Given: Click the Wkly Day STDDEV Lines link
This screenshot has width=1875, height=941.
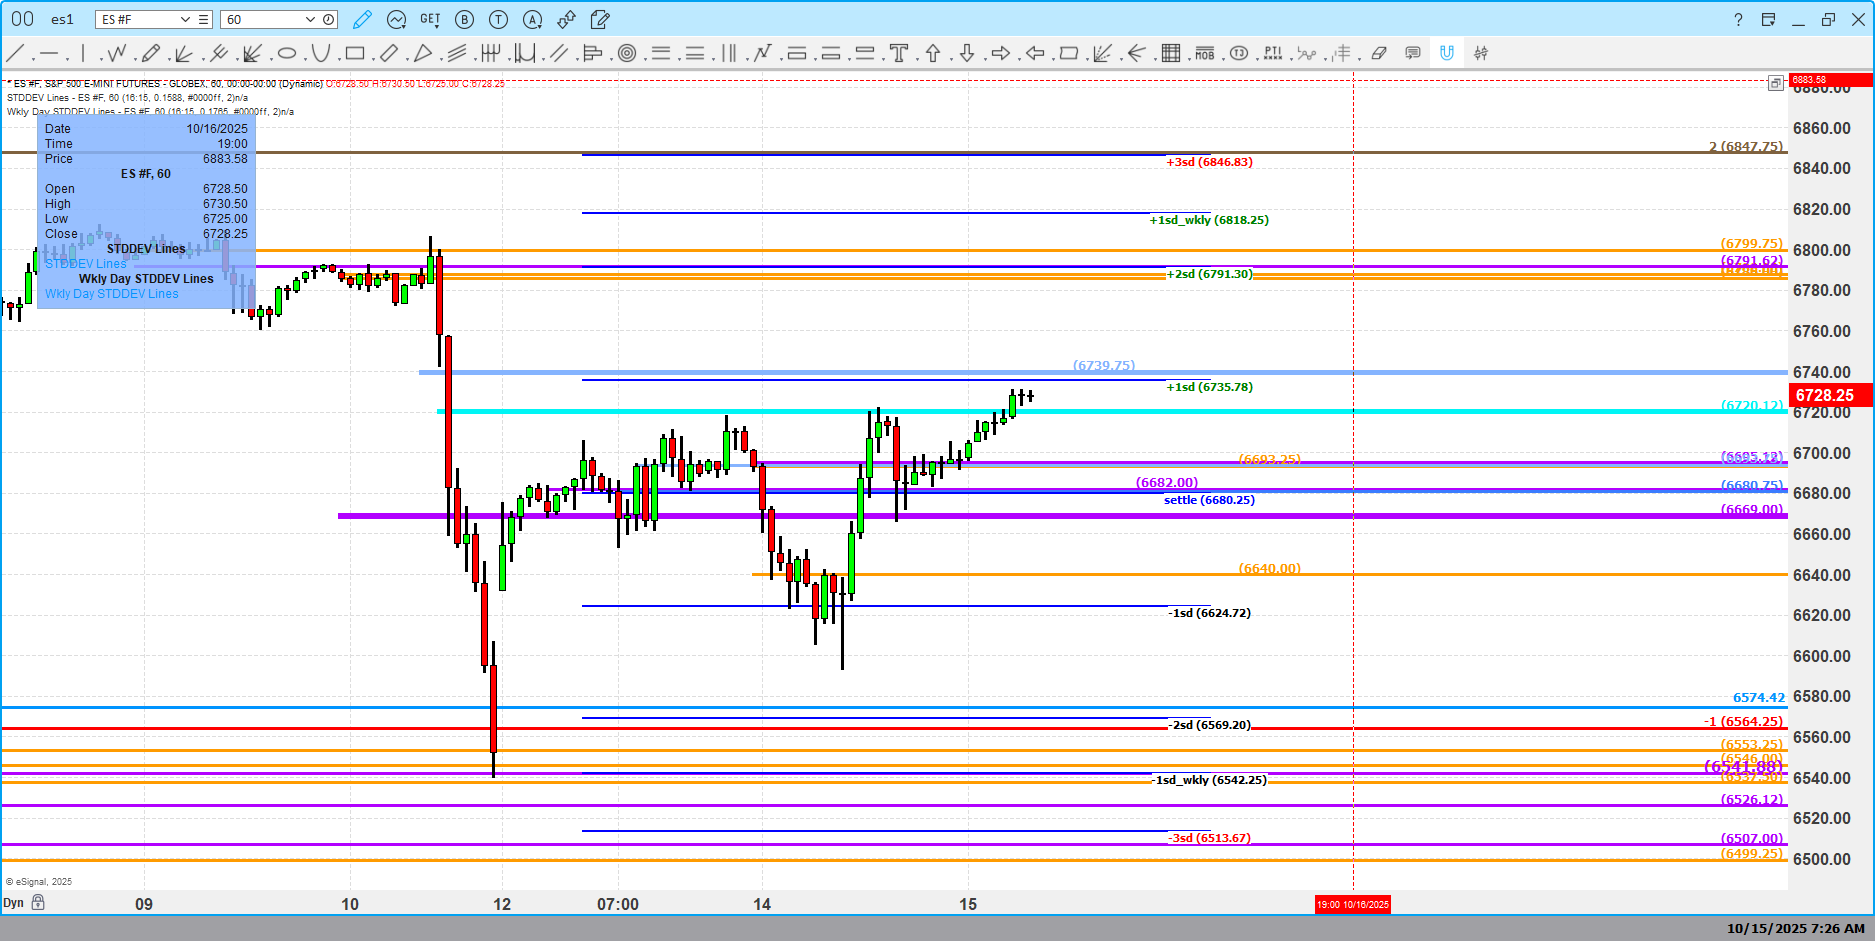Looking at the screenshot, I should tap(111, 294).
